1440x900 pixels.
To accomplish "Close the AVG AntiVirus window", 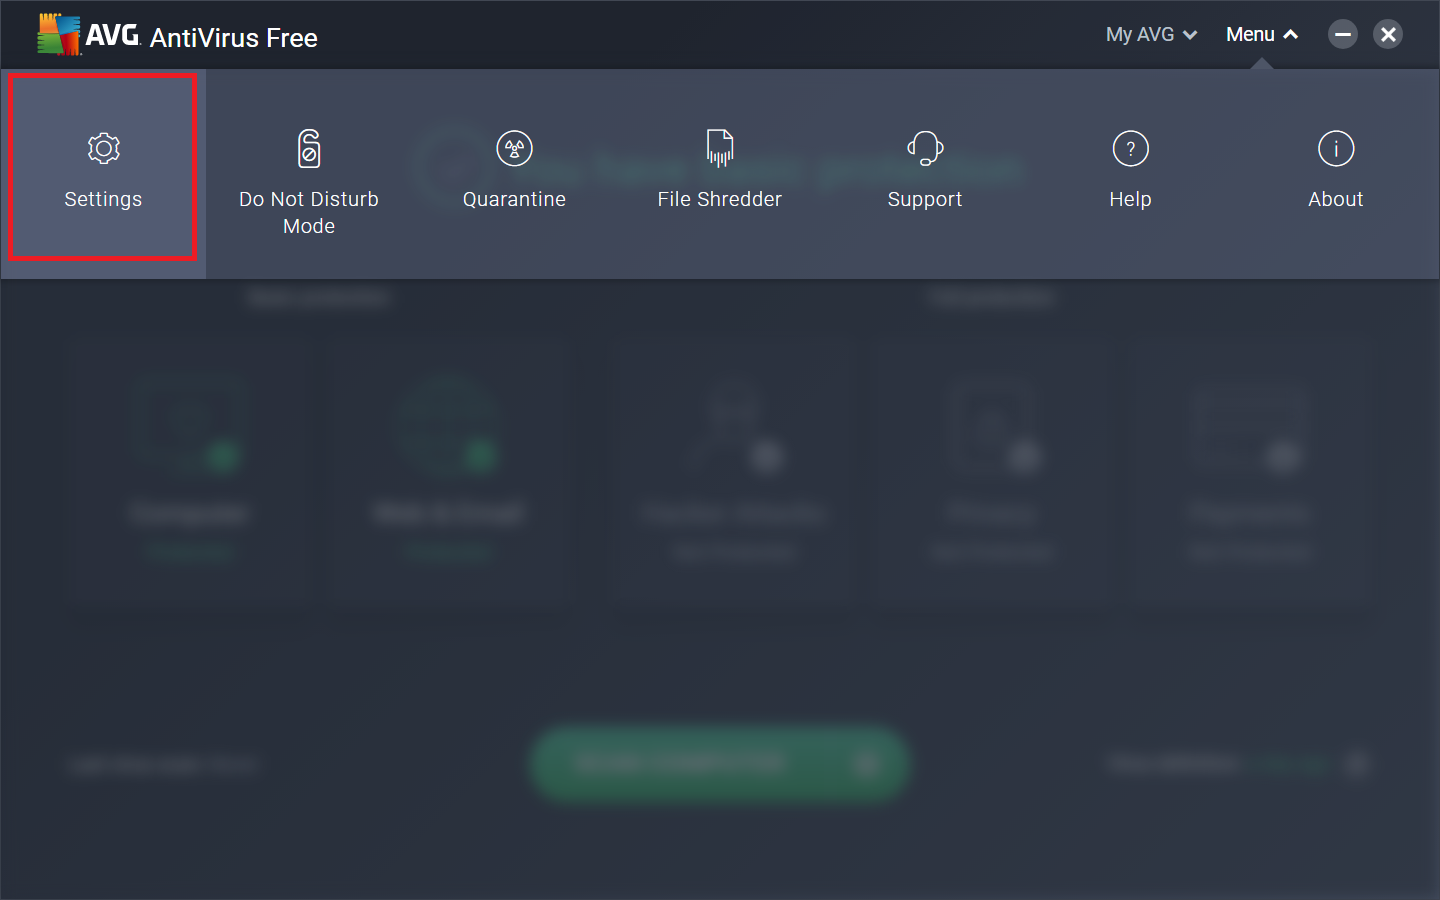I will pos(1388,35).
